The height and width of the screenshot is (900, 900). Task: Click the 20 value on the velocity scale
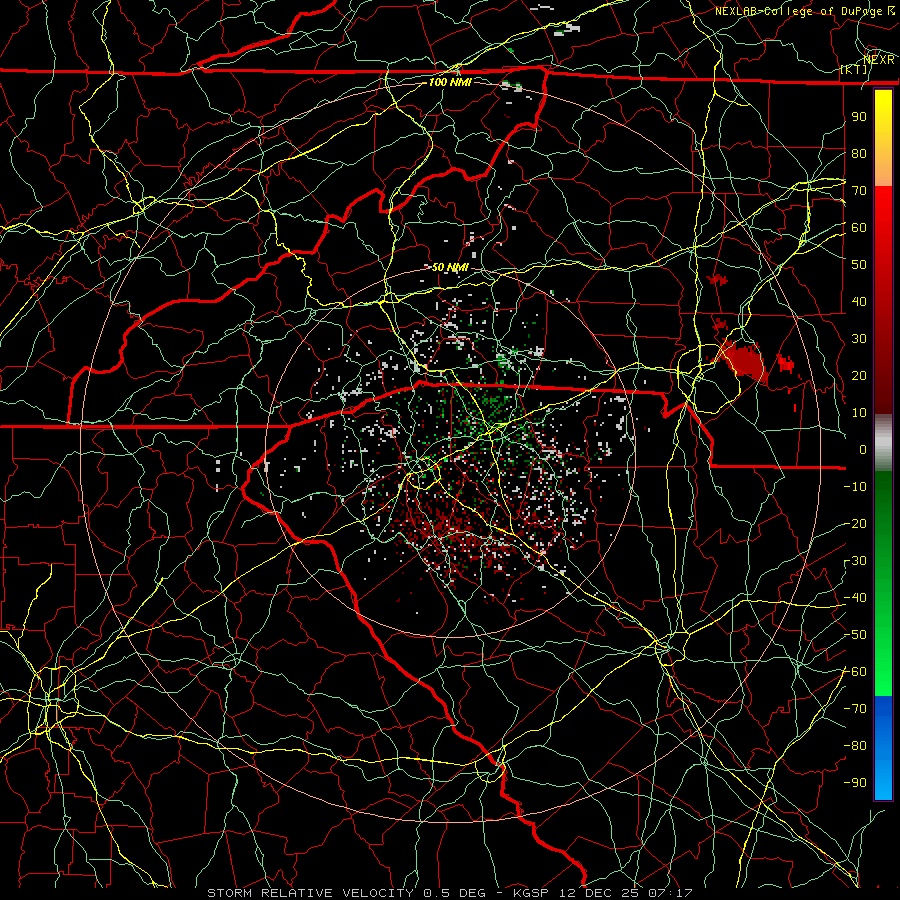(x=859, y=376)
